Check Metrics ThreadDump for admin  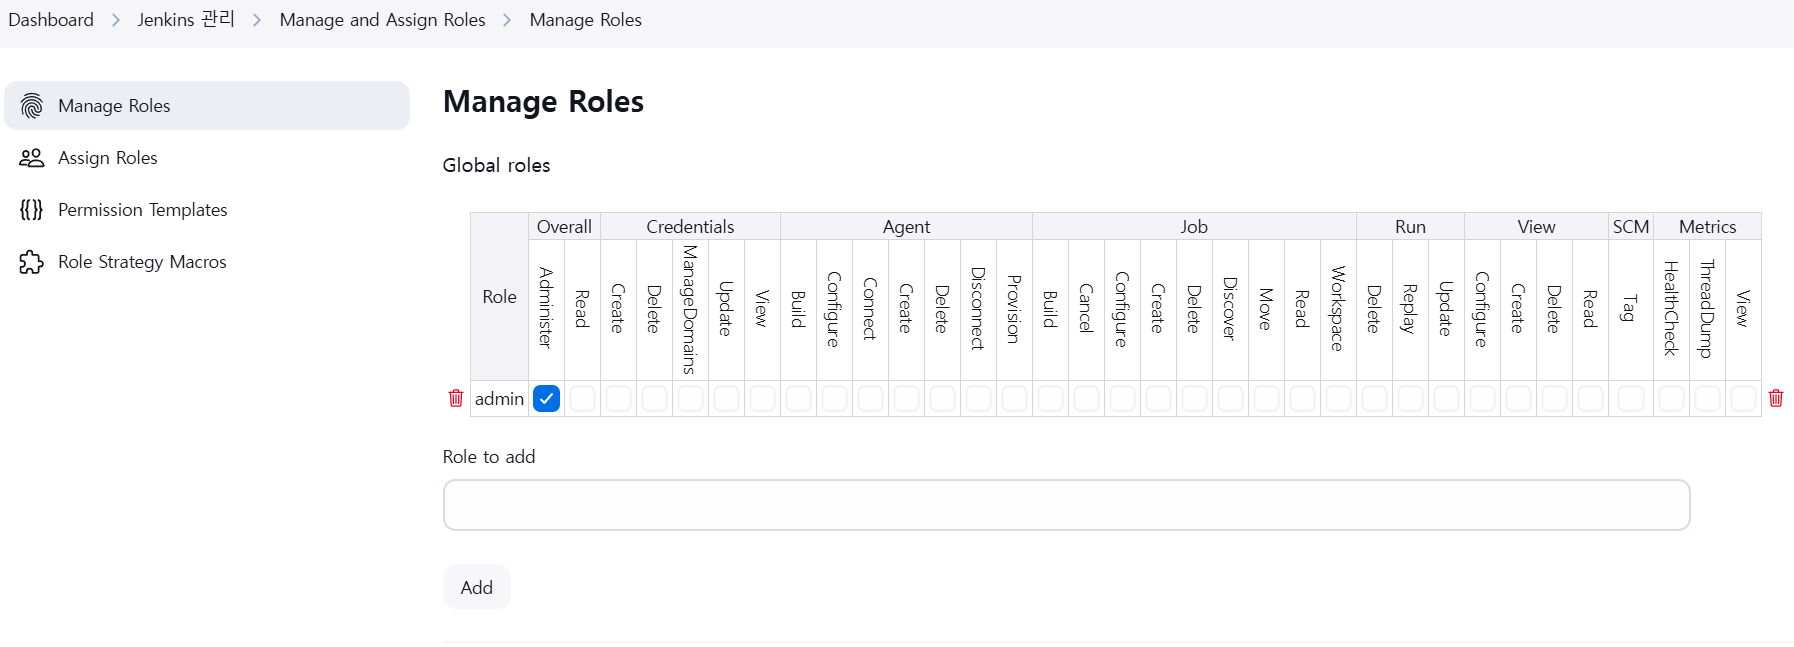tap(1708, 398)
